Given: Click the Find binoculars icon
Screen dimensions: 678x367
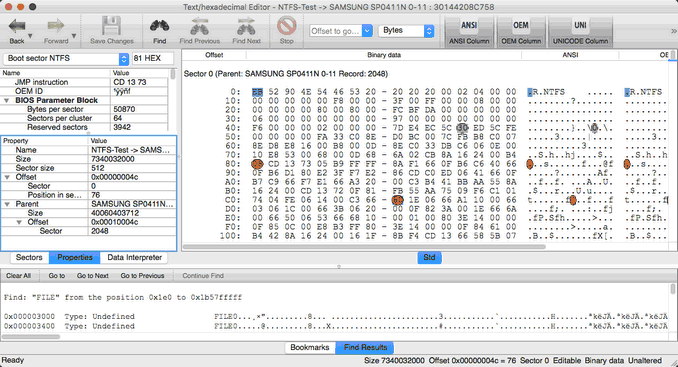Looking at the screenshot, I should click(x=160, y=26).
